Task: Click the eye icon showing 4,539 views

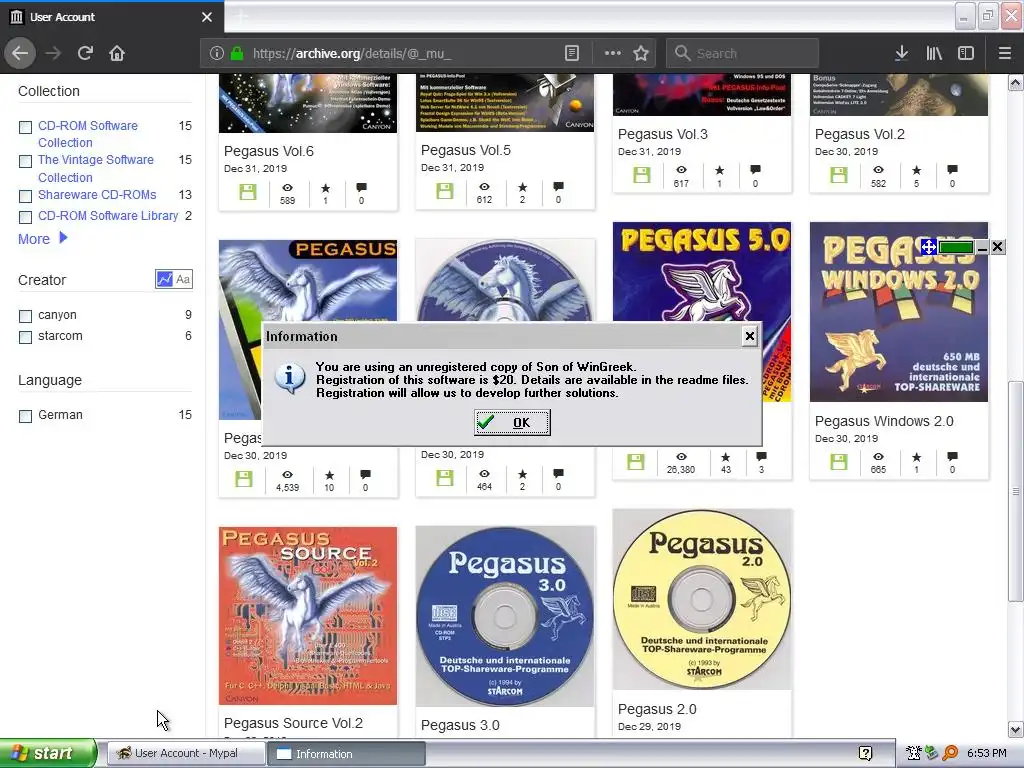Action: pos(287,474)
